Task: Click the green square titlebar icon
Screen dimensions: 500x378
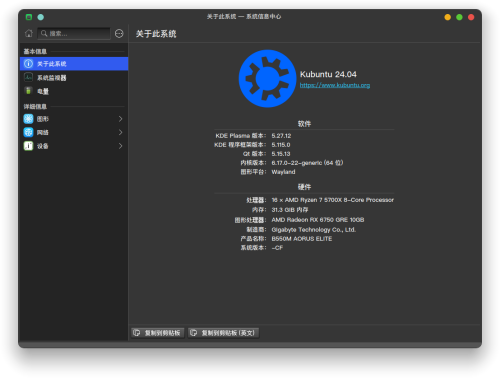Action: point(29,17)
